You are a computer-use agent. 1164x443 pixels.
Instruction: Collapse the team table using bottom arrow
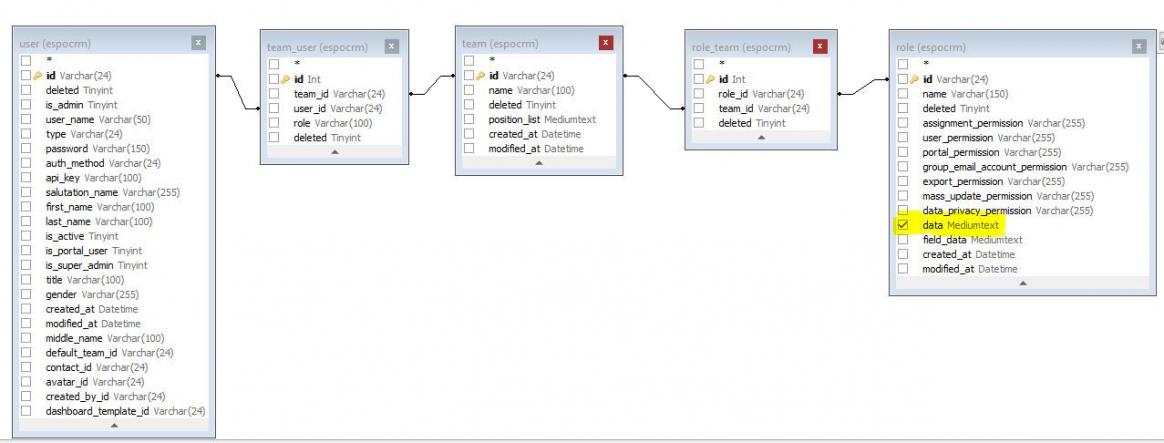[539, 163]
